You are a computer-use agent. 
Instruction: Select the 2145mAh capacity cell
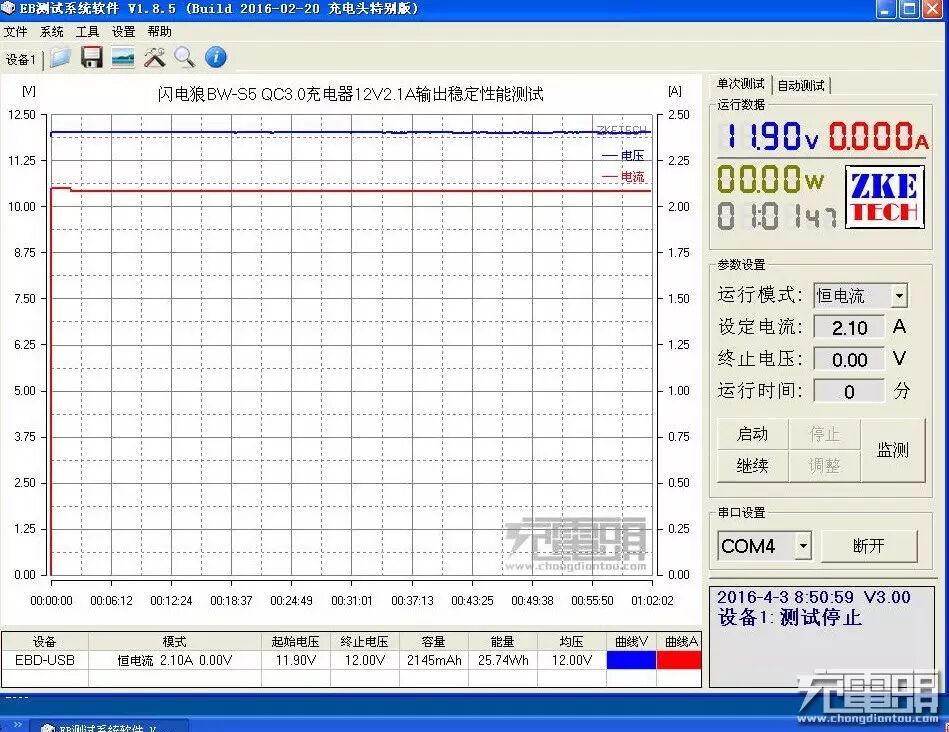click(x=434, y=660)
